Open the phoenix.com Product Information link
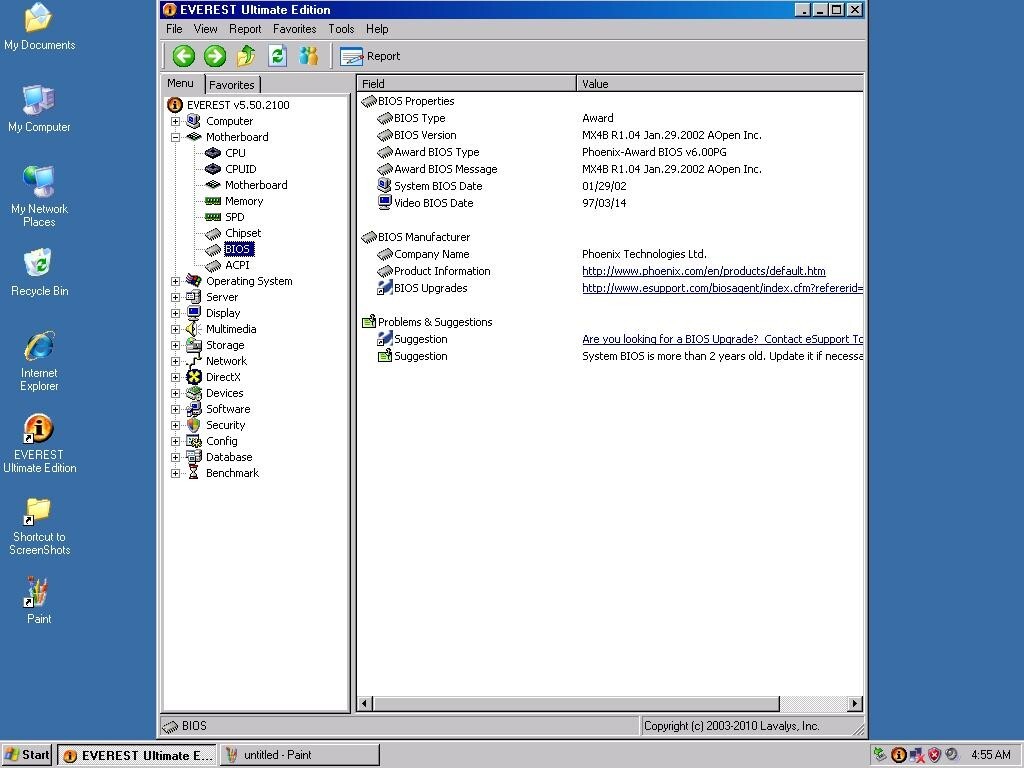1024x768 pixels. click(x=703, y=271)
